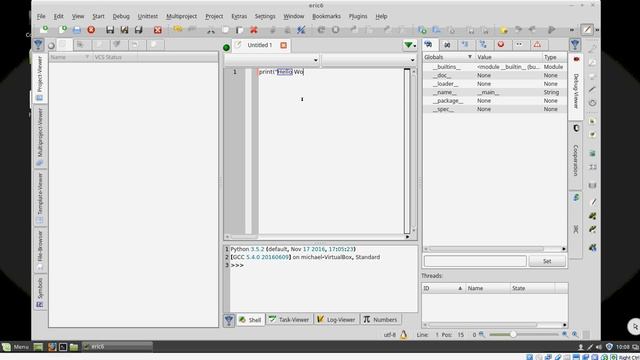Screen dimensions: 640x360
Task: Select the __name__ variable row
Action: click(x=495, y=92)
